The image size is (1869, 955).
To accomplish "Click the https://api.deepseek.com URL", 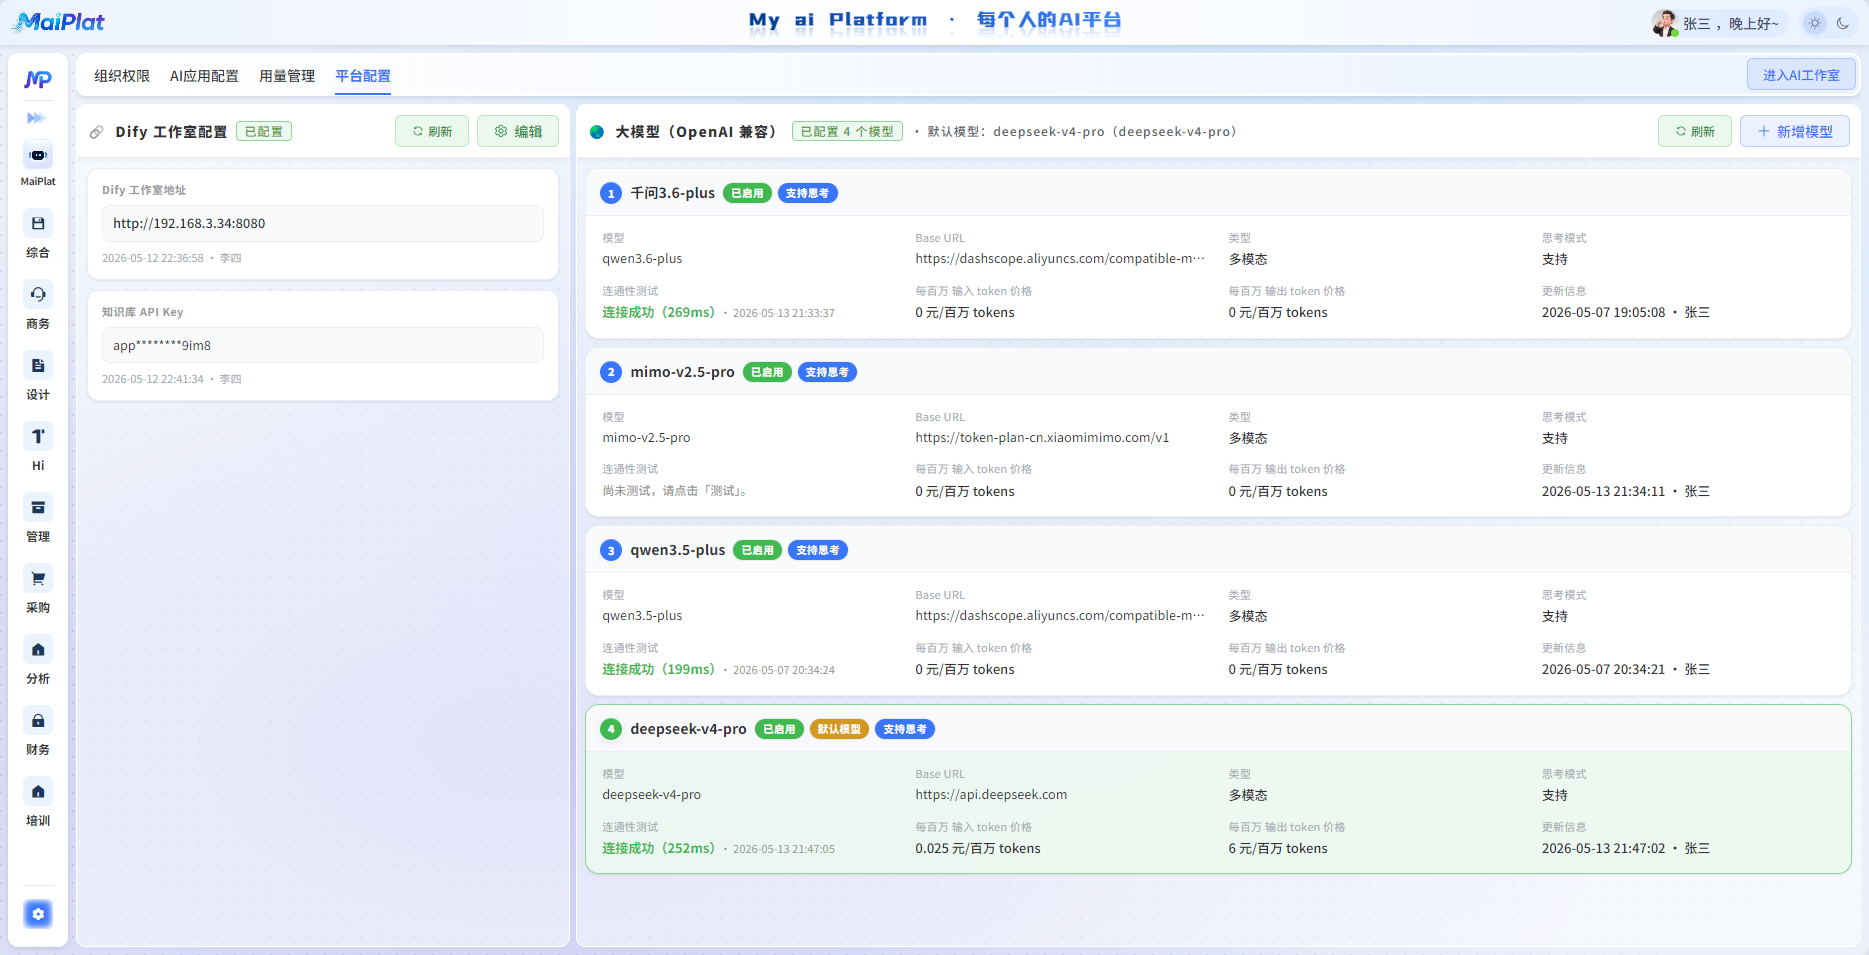I will [991, 795].
